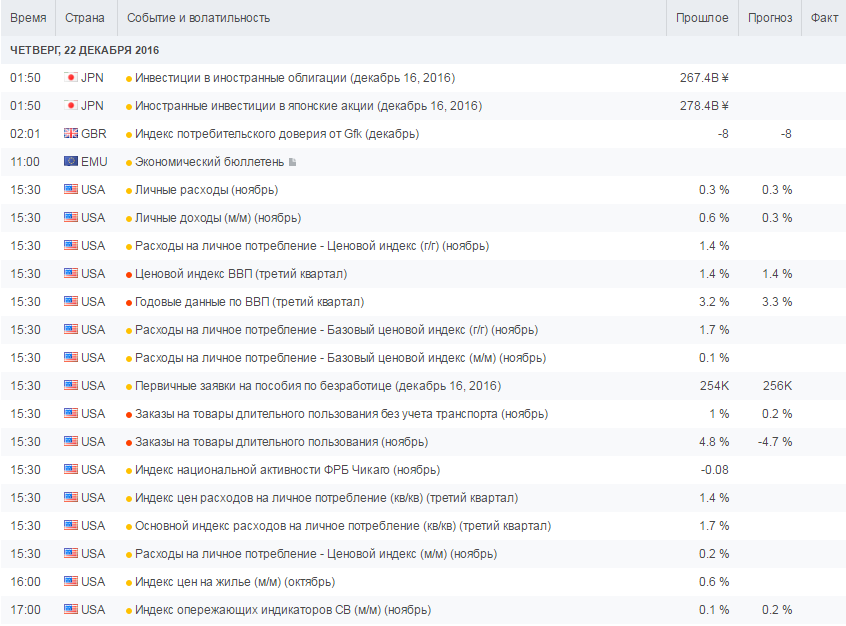Click the UK flag in the GBR row
Image resolution: width=846 pixels, height=626 pixels.
(71, 134)
